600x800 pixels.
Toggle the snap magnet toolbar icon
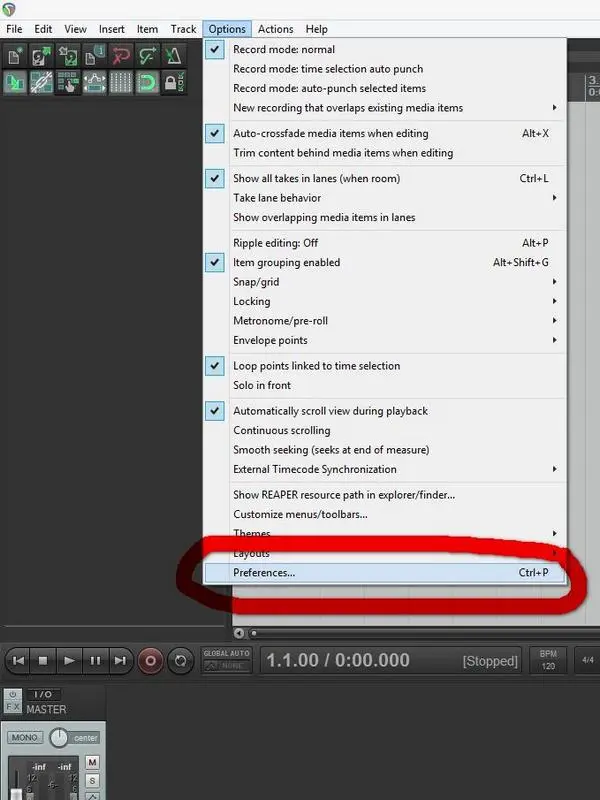pyautogui.click(x=147, y=83)
